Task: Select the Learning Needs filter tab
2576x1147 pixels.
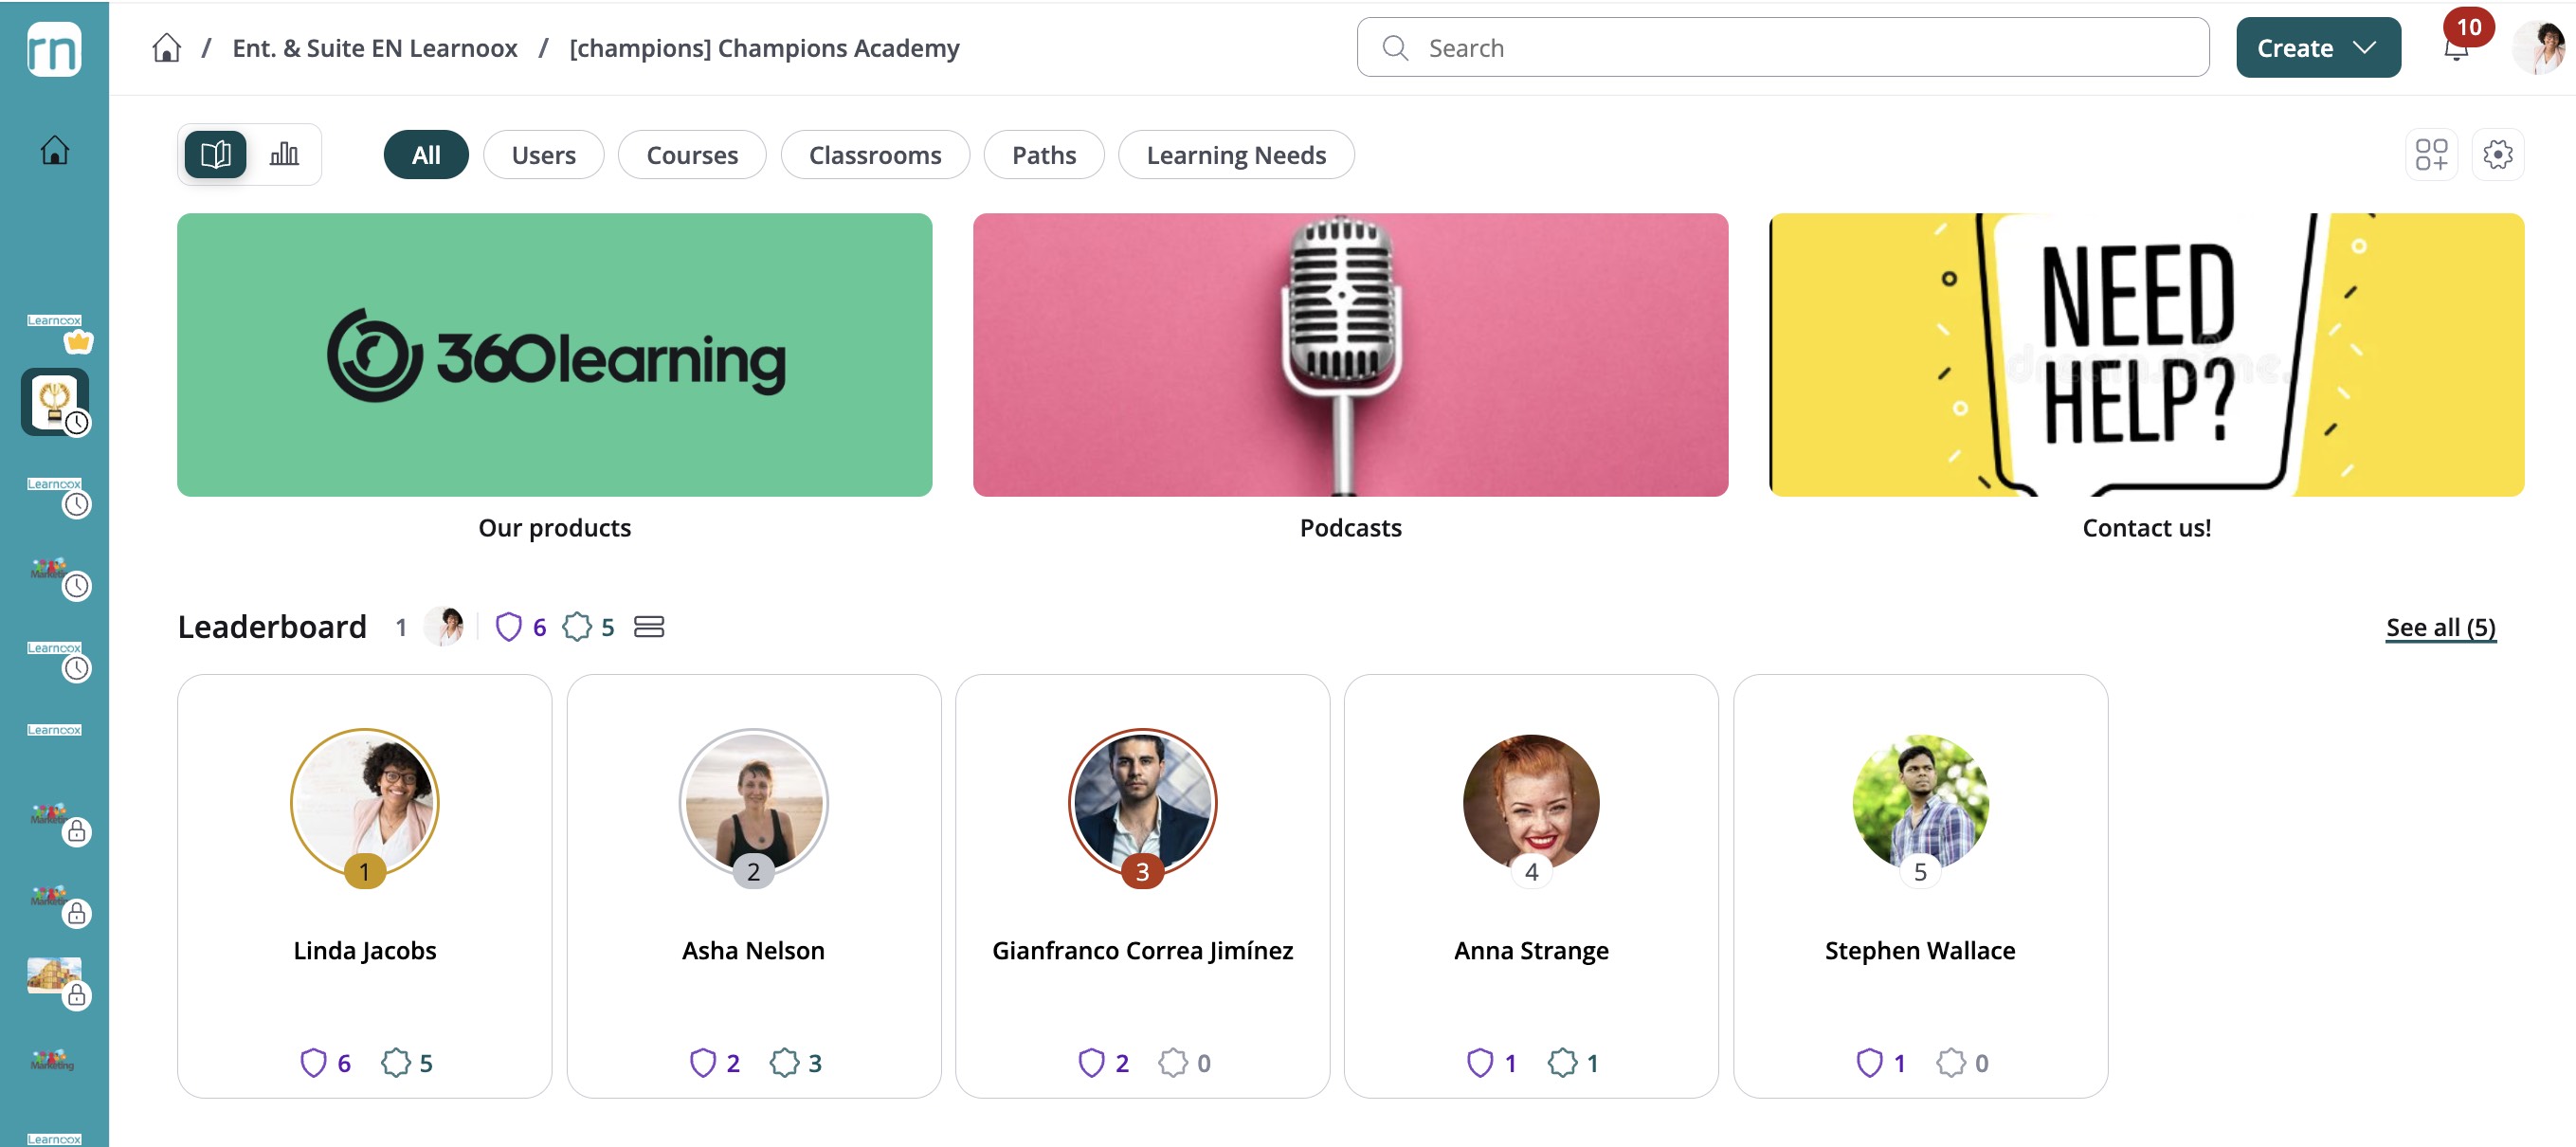Action: (x=1236, y=155)
